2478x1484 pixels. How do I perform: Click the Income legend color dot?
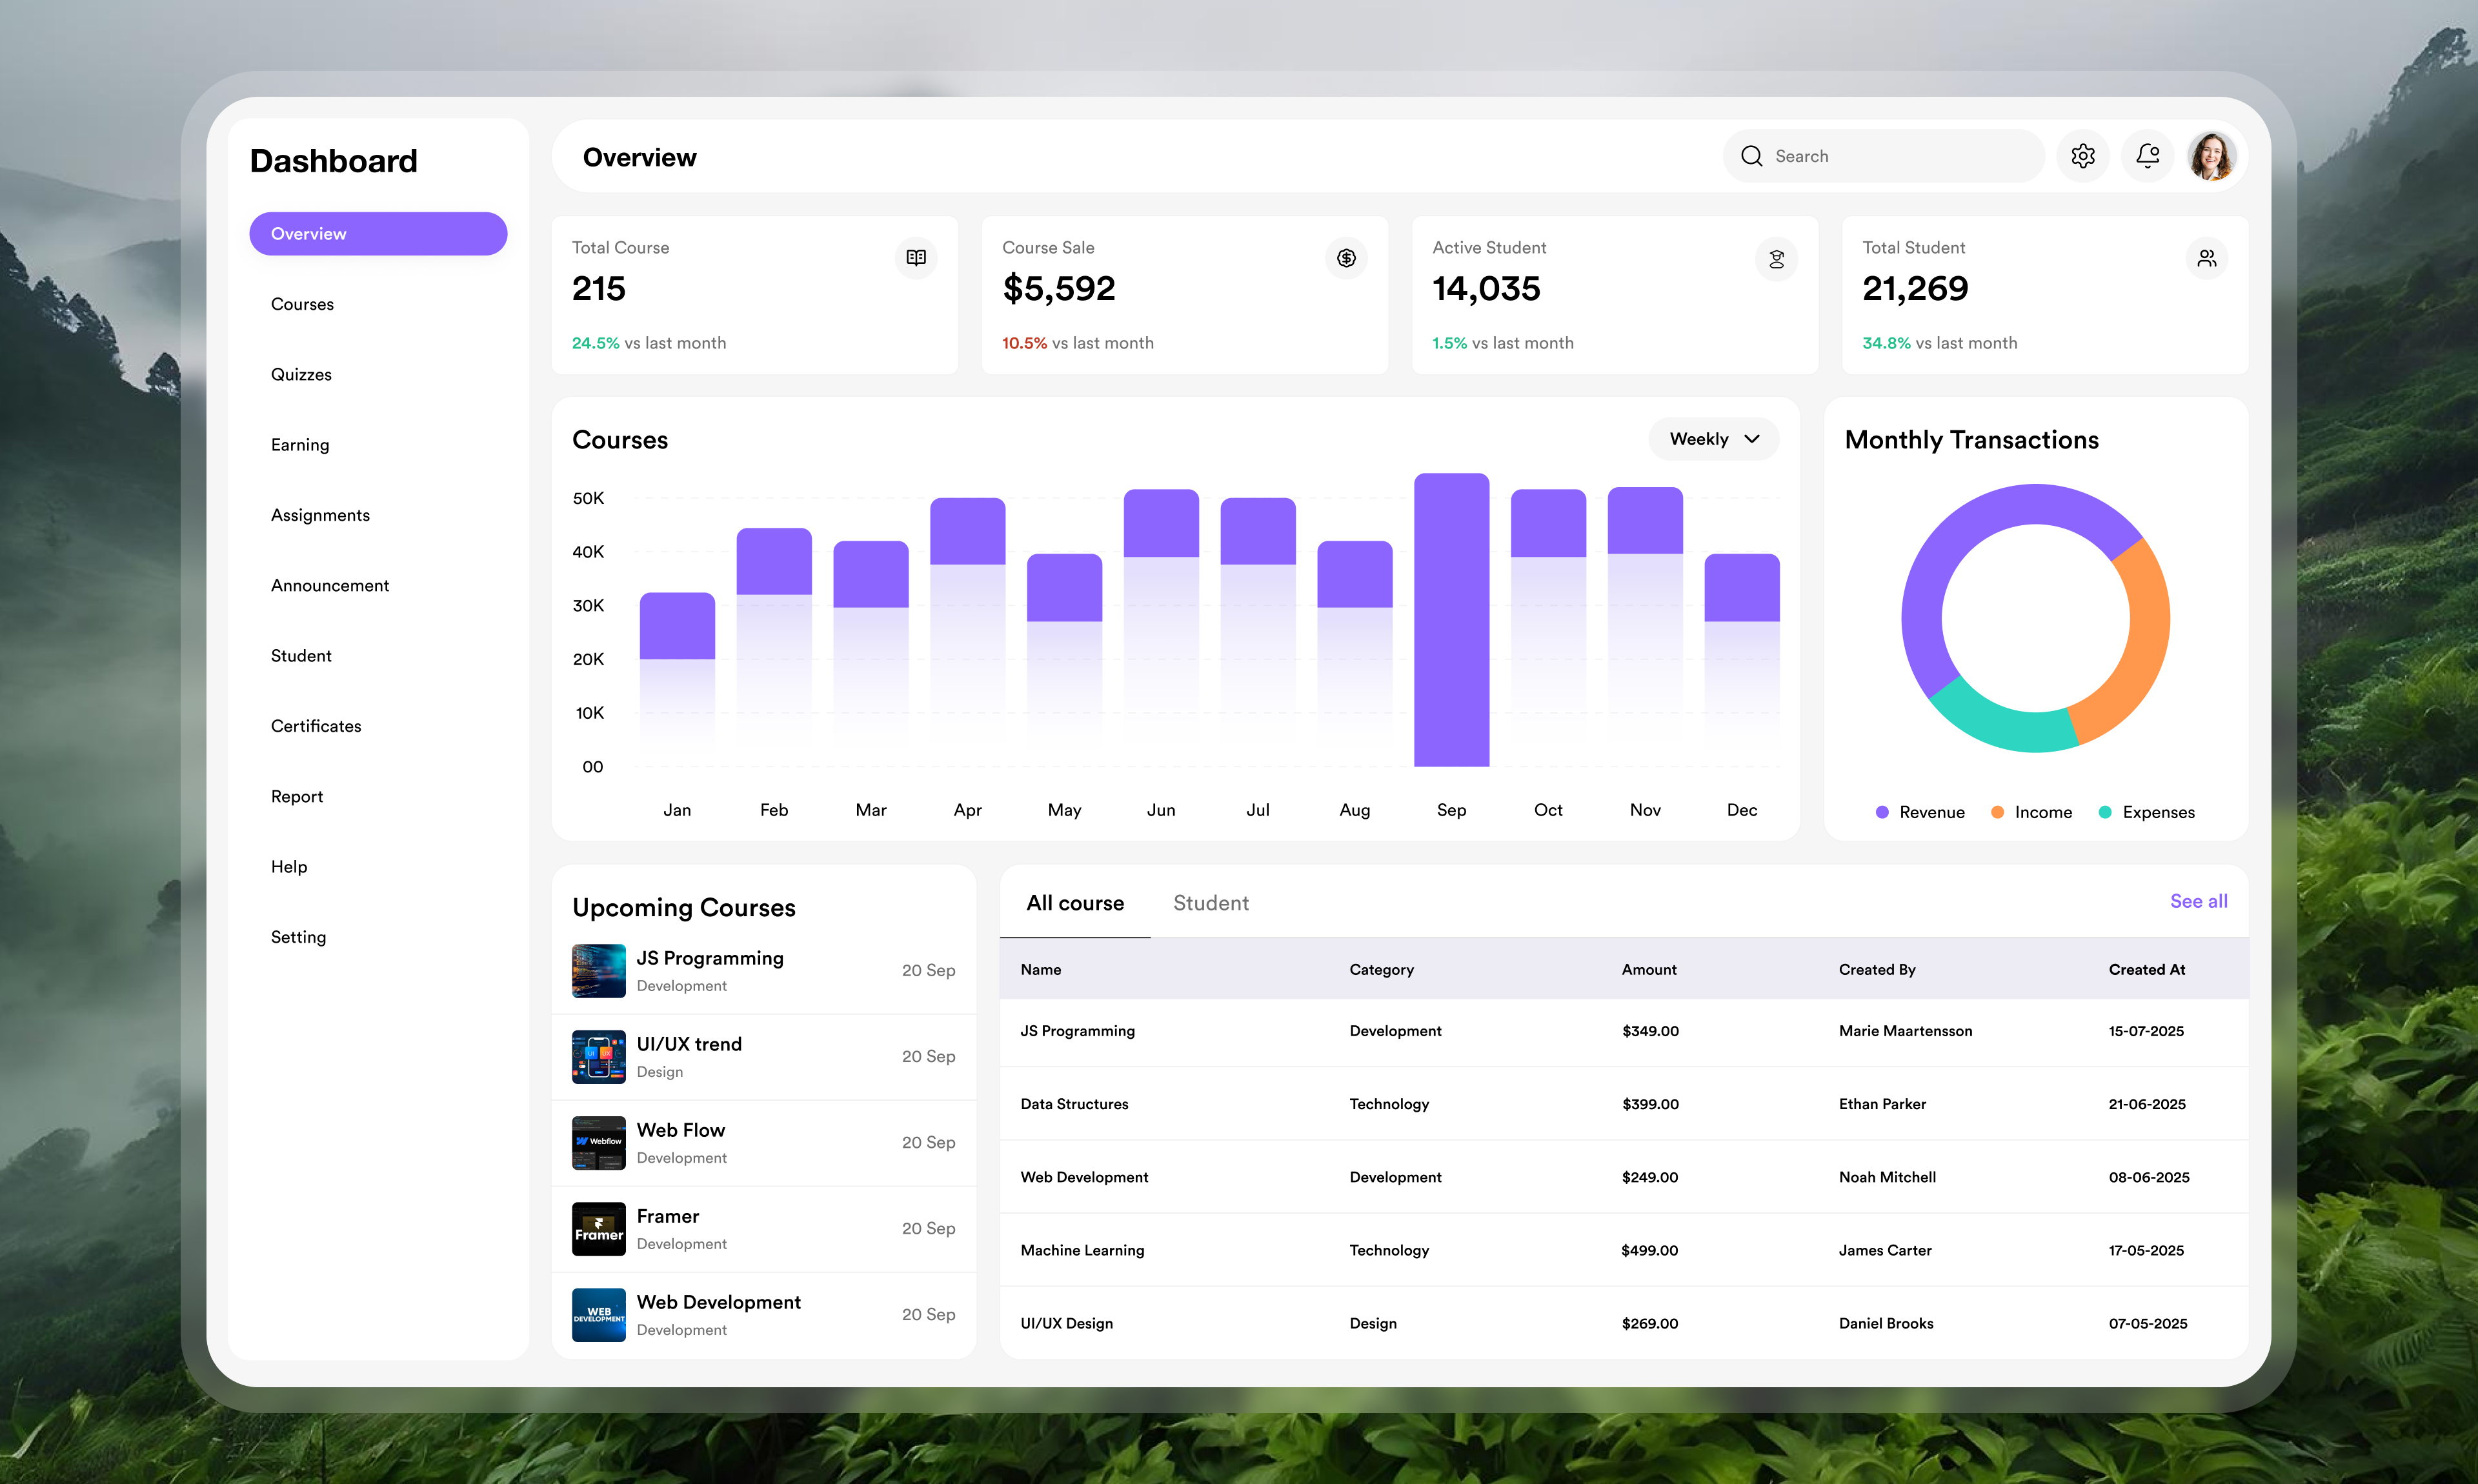click(x=1997, y=812)
